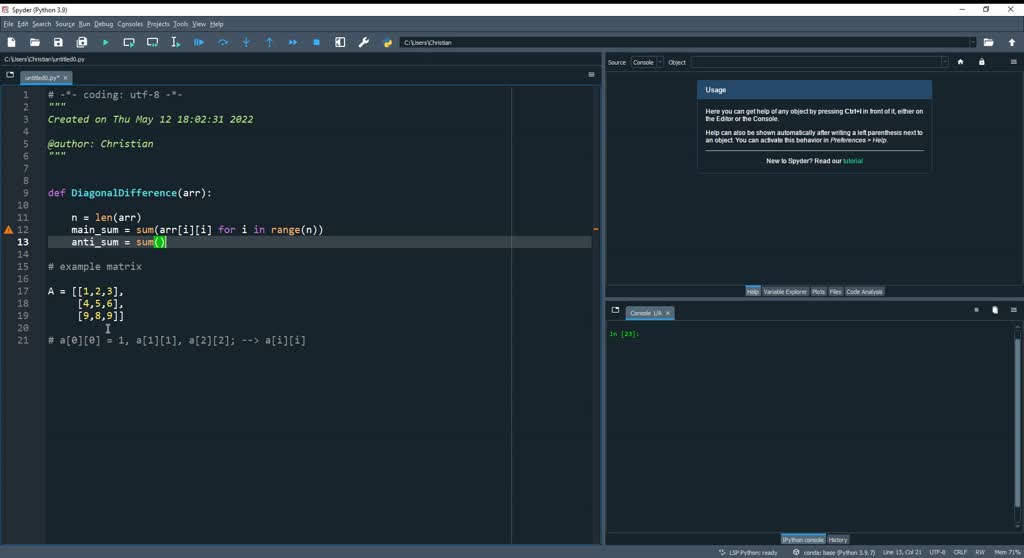Screen dimensions: 1024x558
Task: Open Preferences with the wrench icon
Action: point(363,43)
